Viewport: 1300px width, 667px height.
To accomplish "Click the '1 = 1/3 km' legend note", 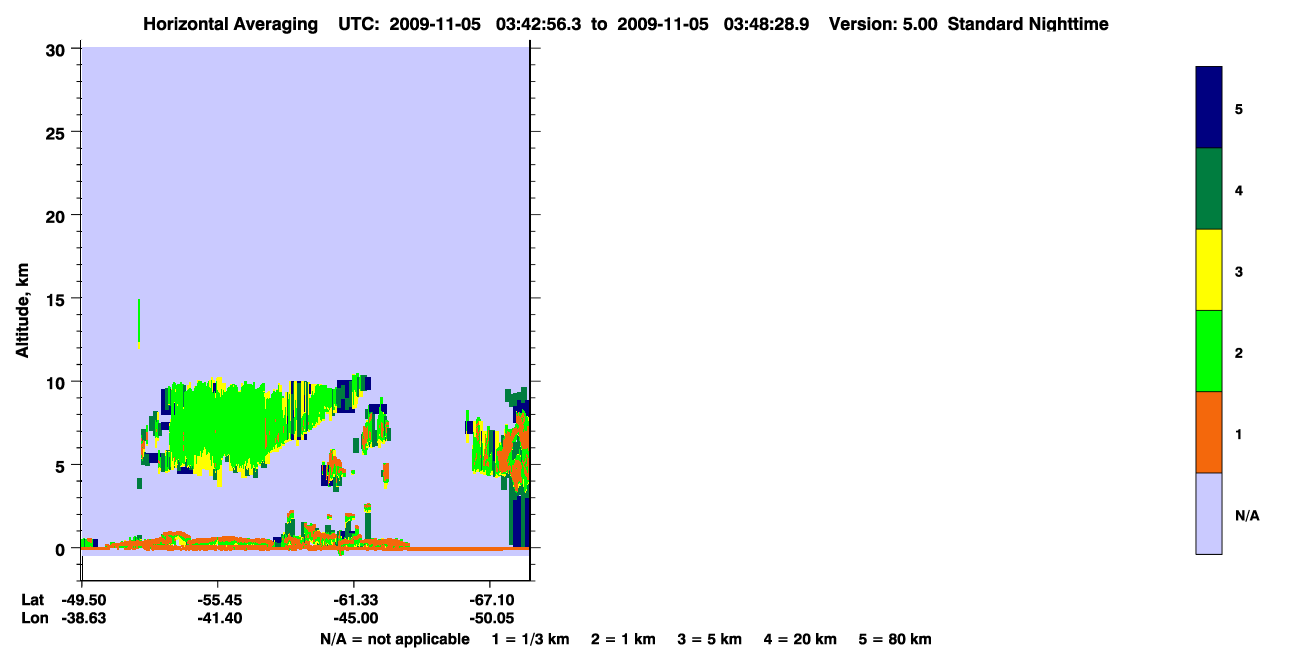I will [x=530, y=640].
